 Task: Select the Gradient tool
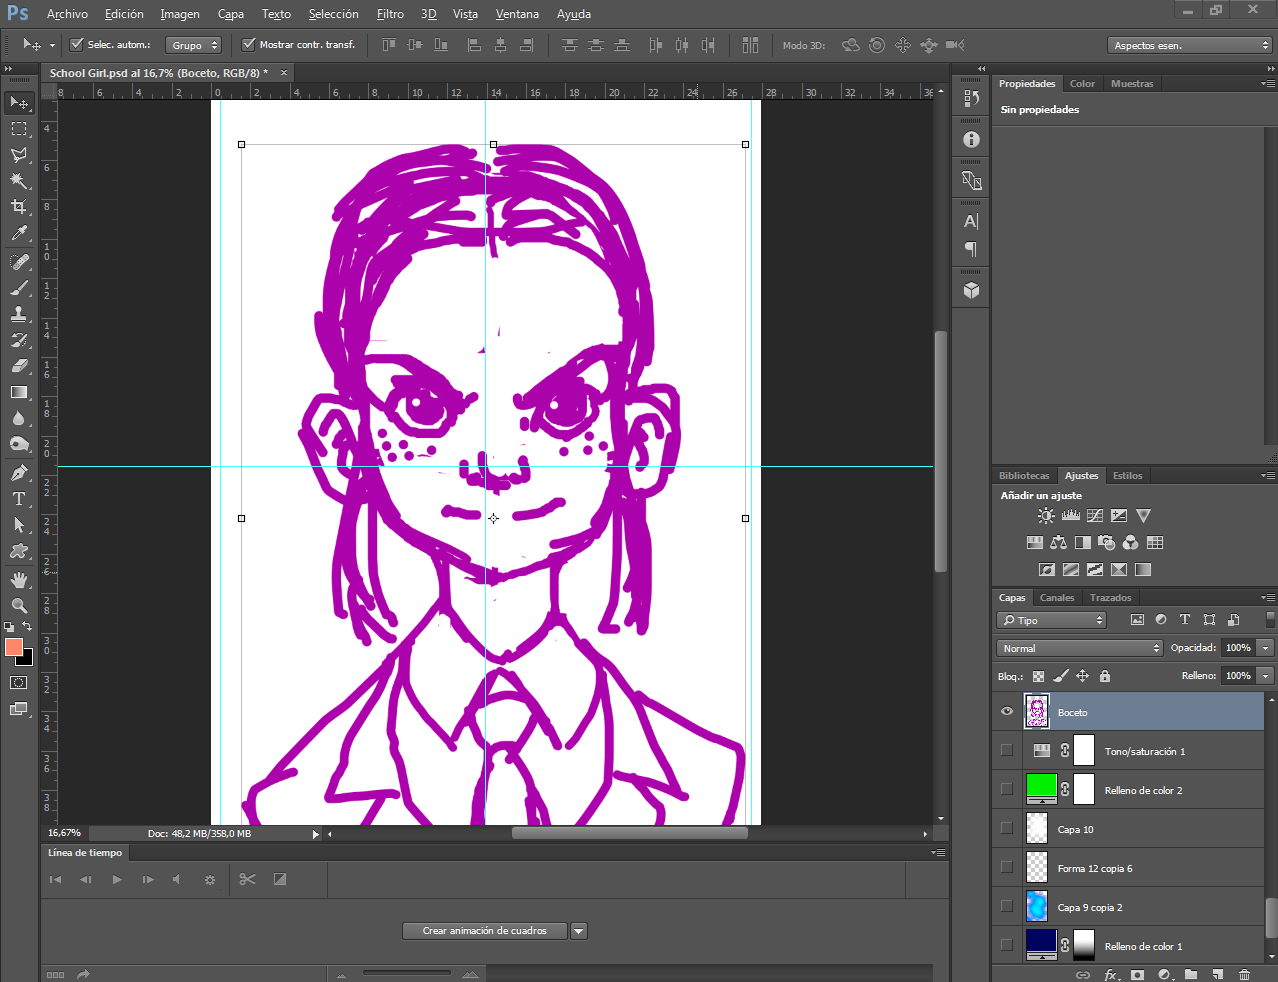(x=19, y=392)
